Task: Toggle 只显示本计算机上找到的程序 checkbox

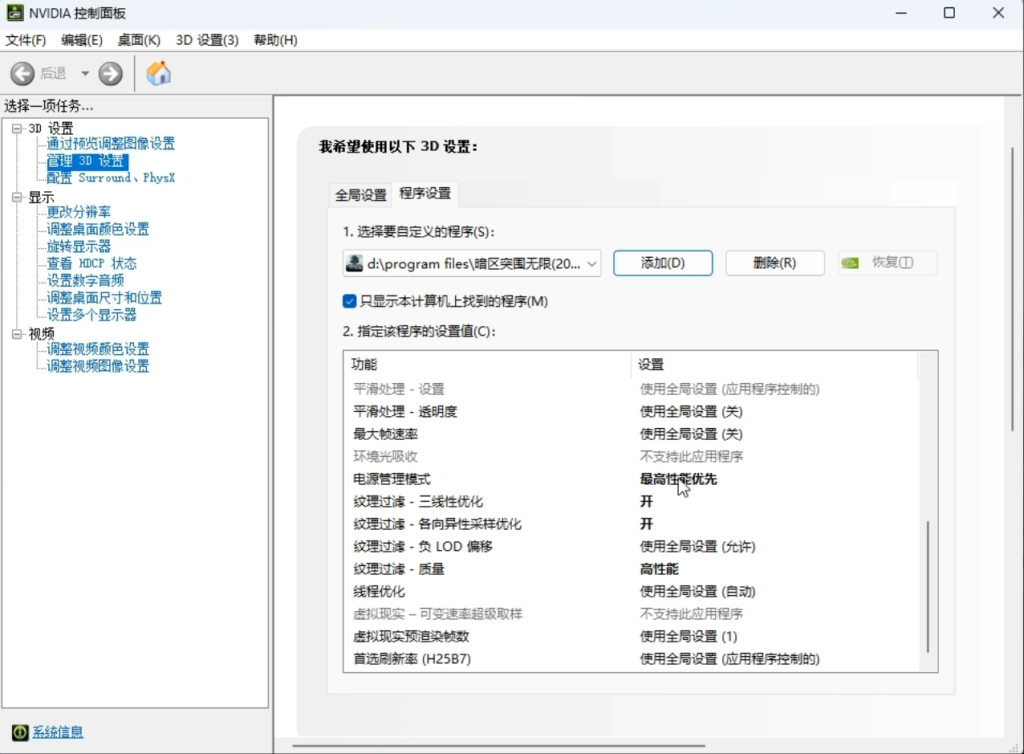Action: [349, 301]
